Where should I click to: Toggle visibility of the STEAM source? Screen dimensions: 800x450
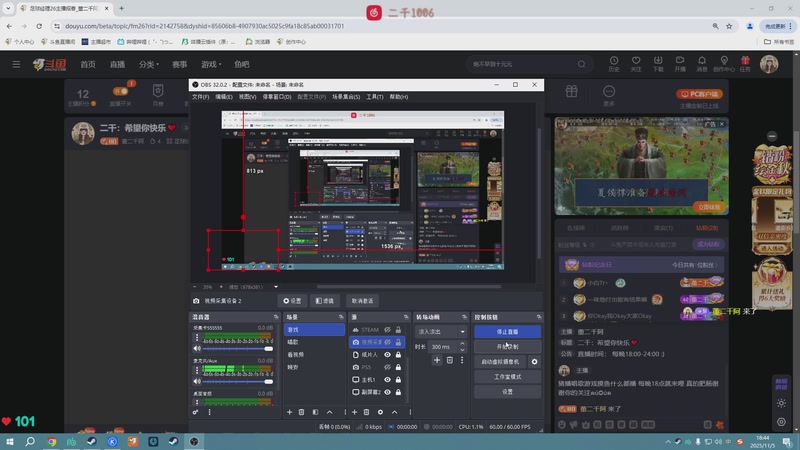[387, 330]
